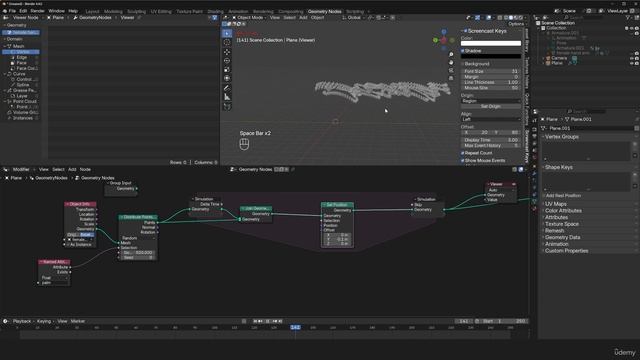Open the spreadsheet editor type icon

click(x=6, y=18)
